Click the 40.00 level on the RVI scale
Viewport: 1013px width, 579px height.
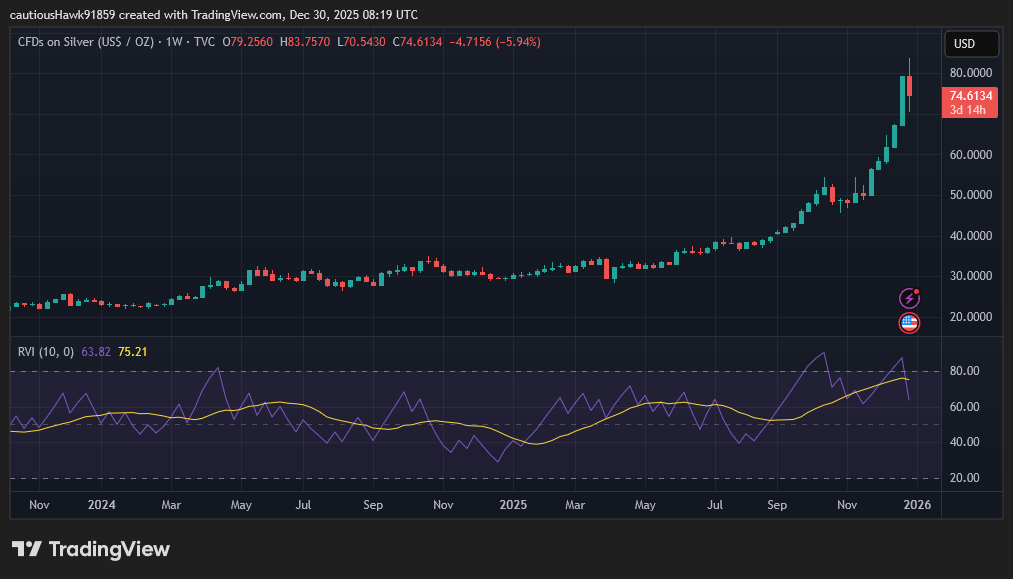click(x=962, y=442)
